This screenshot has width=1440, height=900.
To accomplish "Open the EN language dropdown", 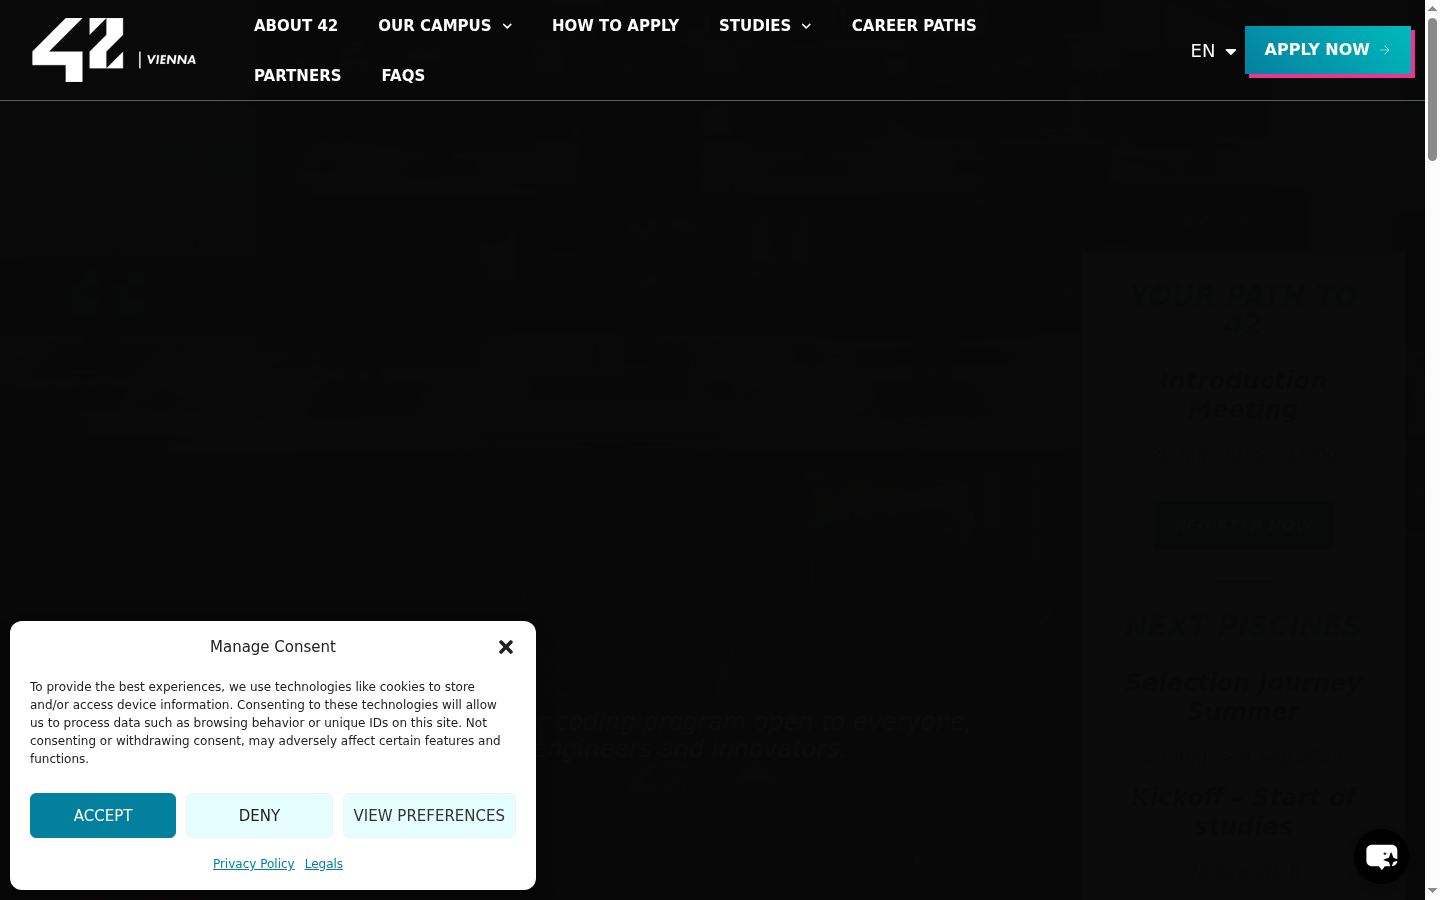I will coord(1213,51).
